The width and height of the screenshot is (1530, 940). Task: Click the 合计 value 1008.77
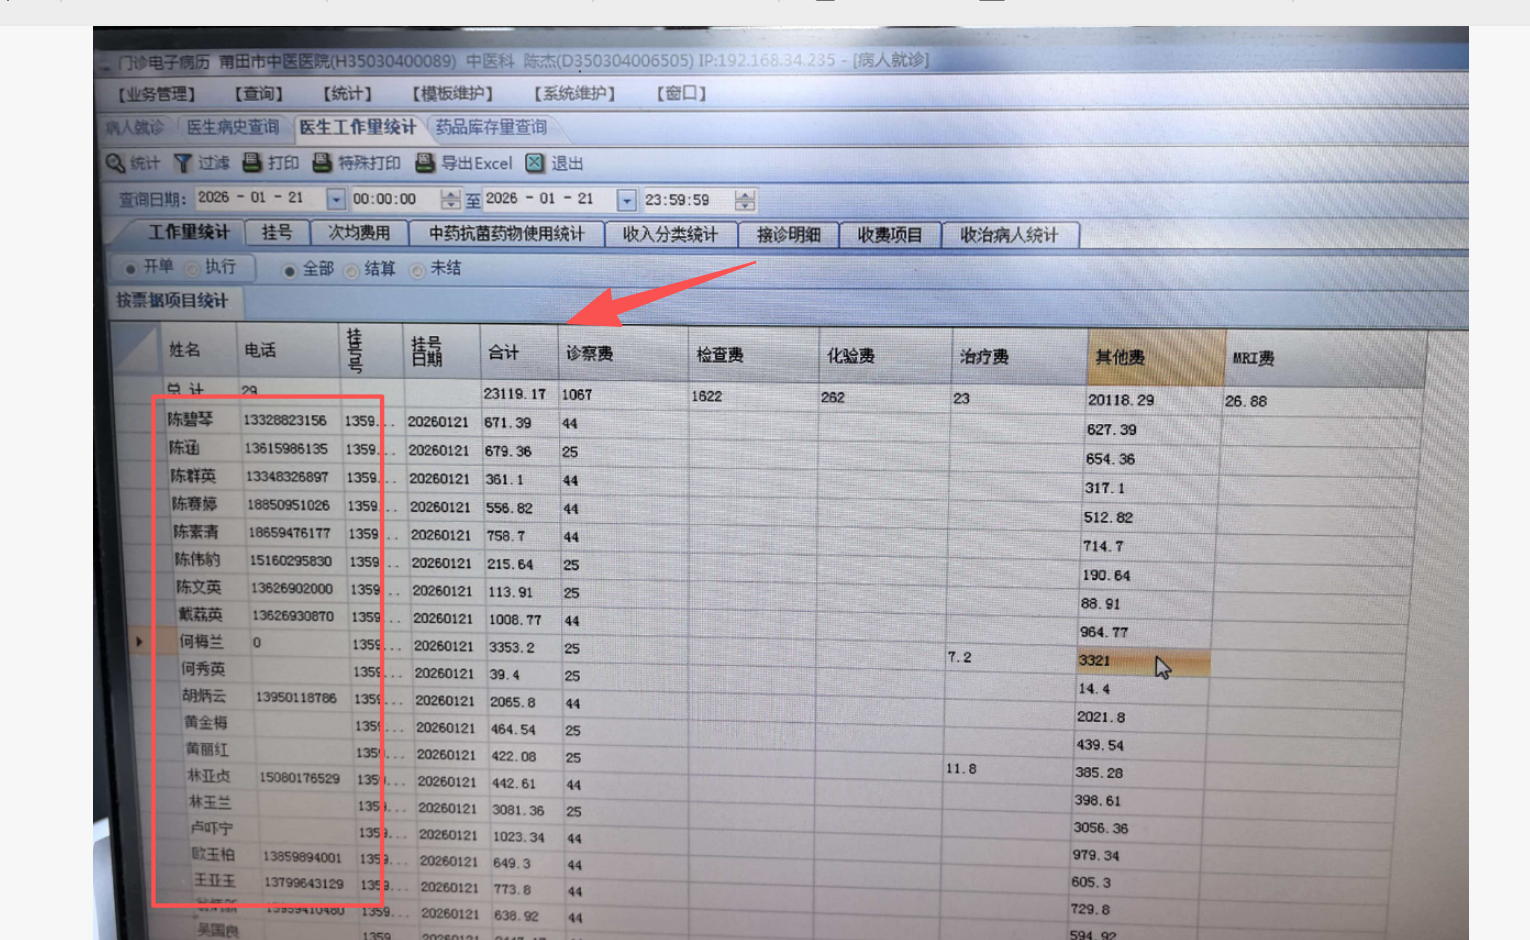coord(515,620)
